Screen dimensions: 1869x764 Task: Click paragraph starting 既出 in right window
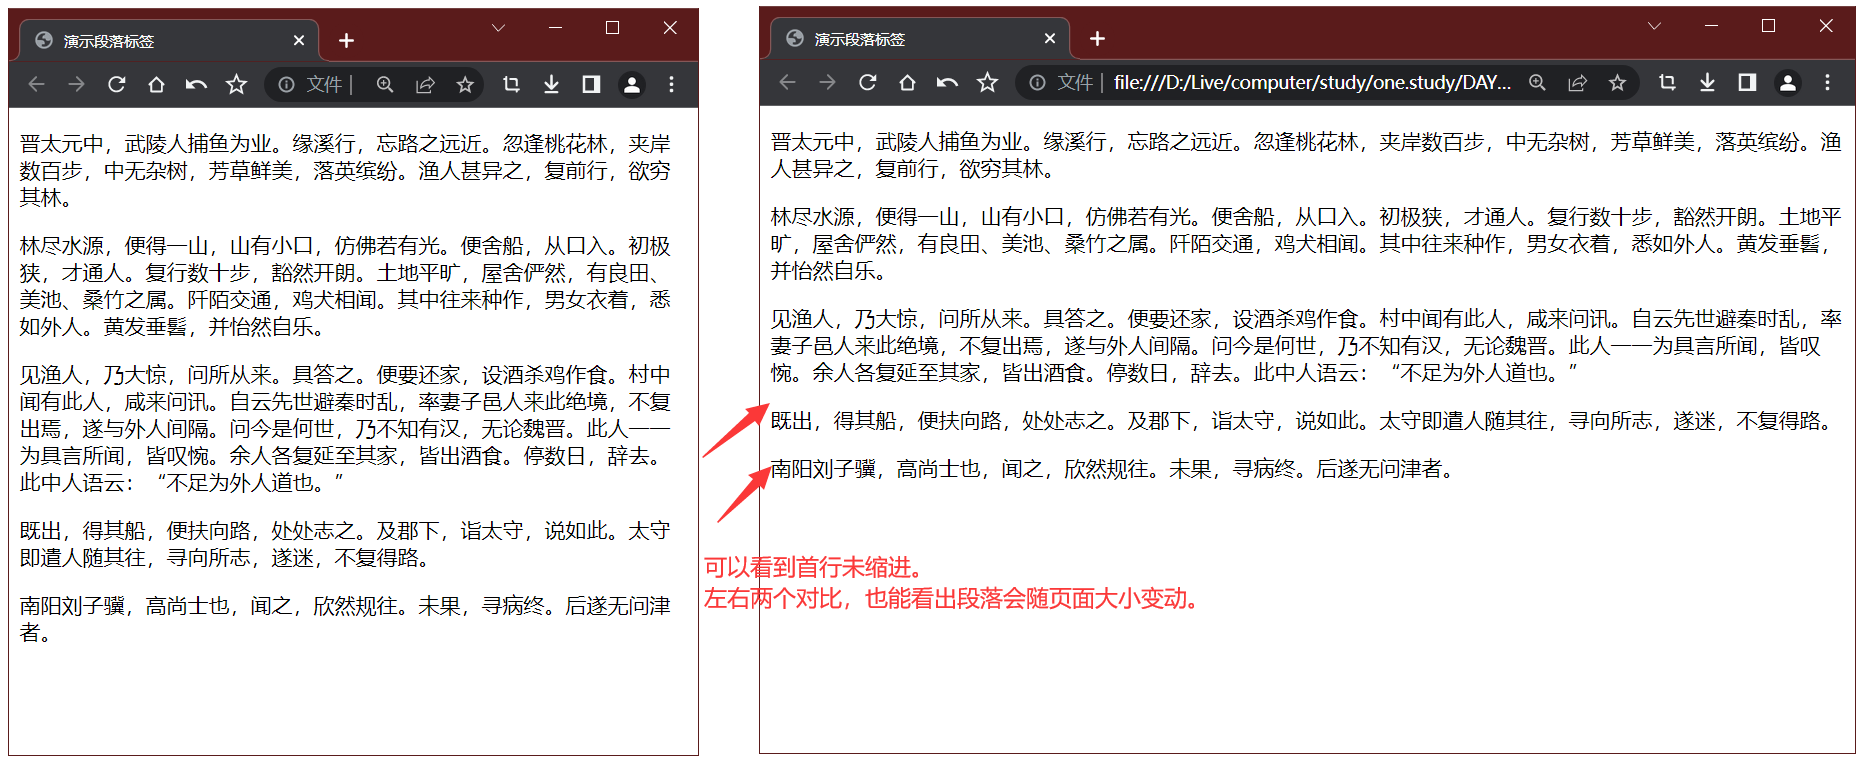pyautogui.click(x=1303, y=421)
